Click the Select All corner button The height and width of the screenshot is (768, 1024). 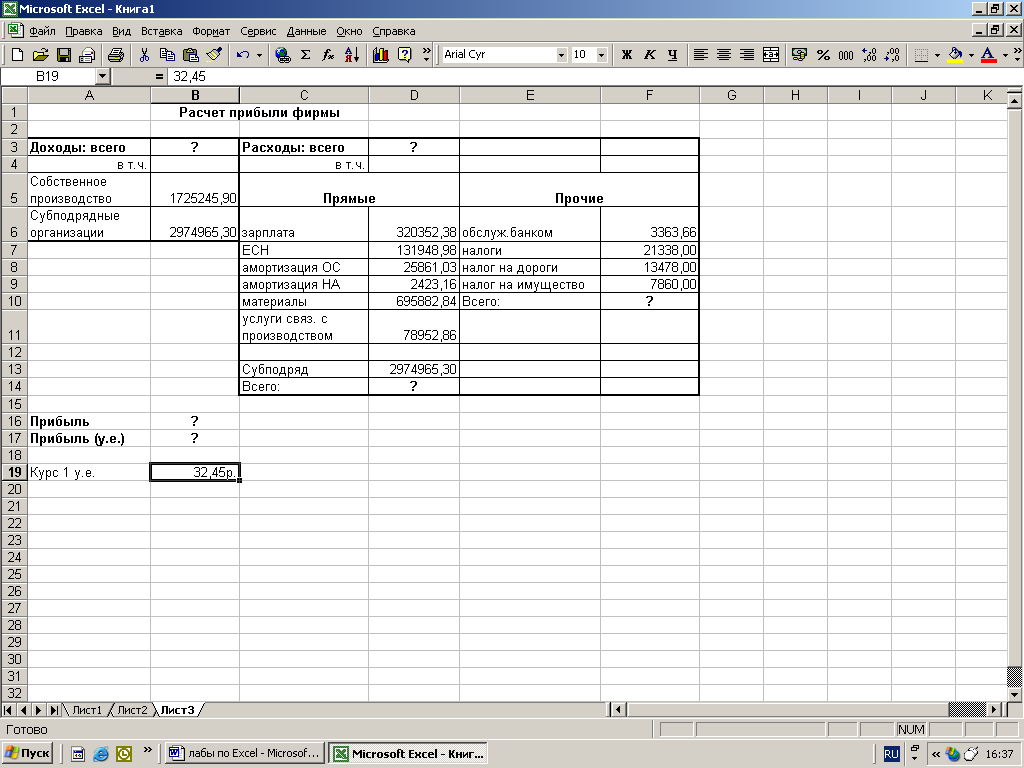(14, 95)
